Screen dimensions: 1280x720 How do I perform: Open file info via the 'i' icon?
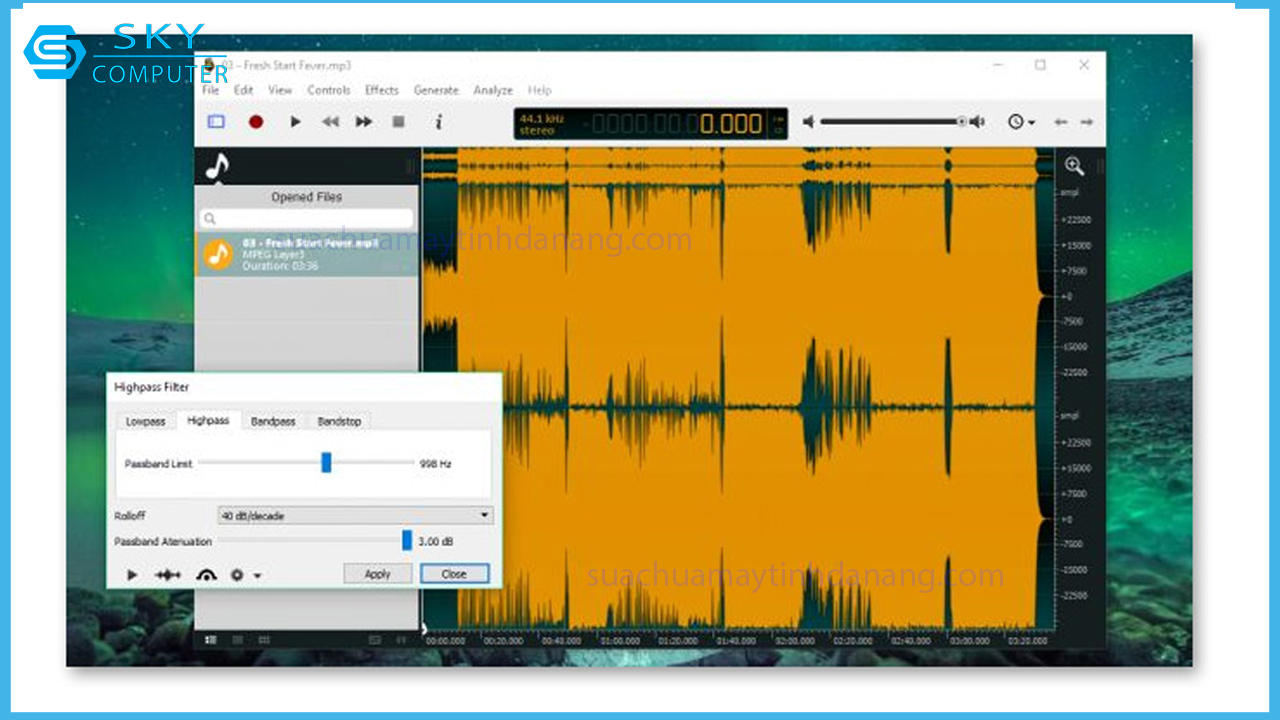438,122
